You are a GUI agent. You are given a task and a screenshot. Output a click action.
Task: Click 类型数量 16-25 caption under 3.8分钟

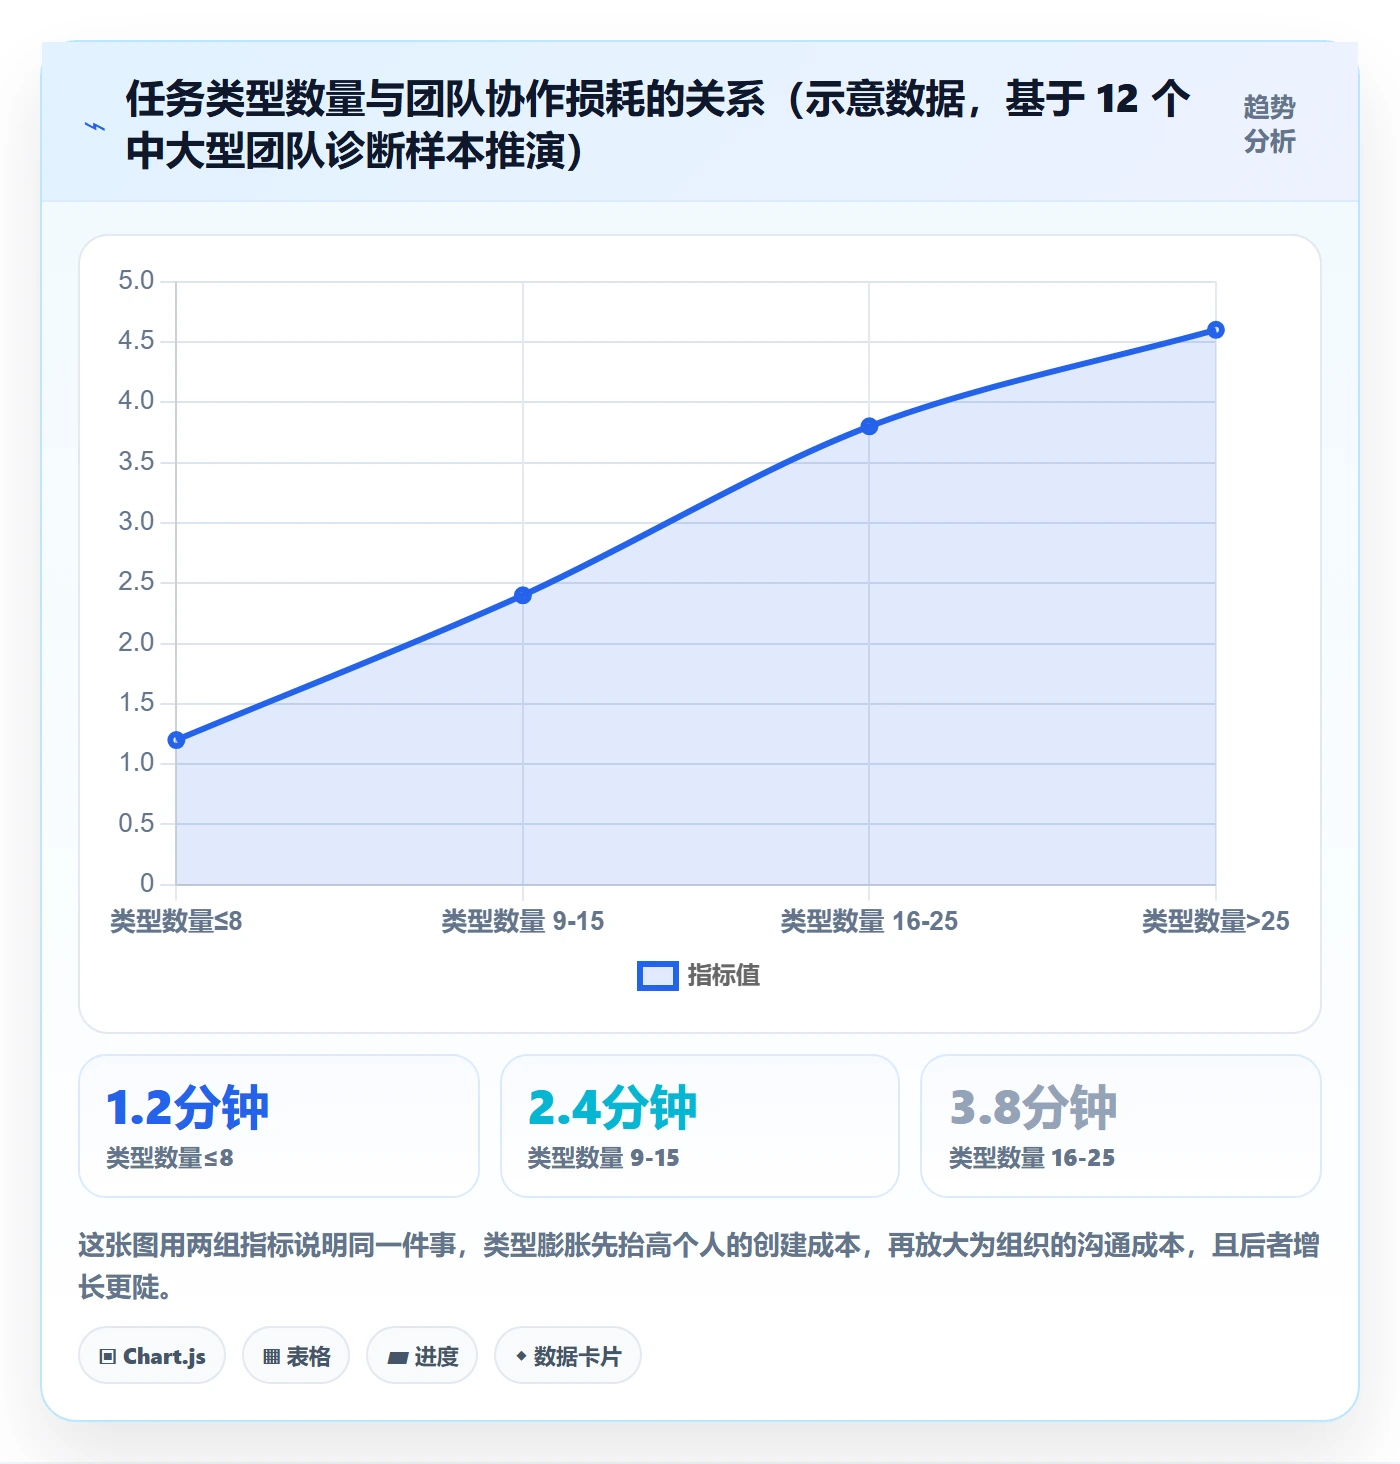1032,1158
